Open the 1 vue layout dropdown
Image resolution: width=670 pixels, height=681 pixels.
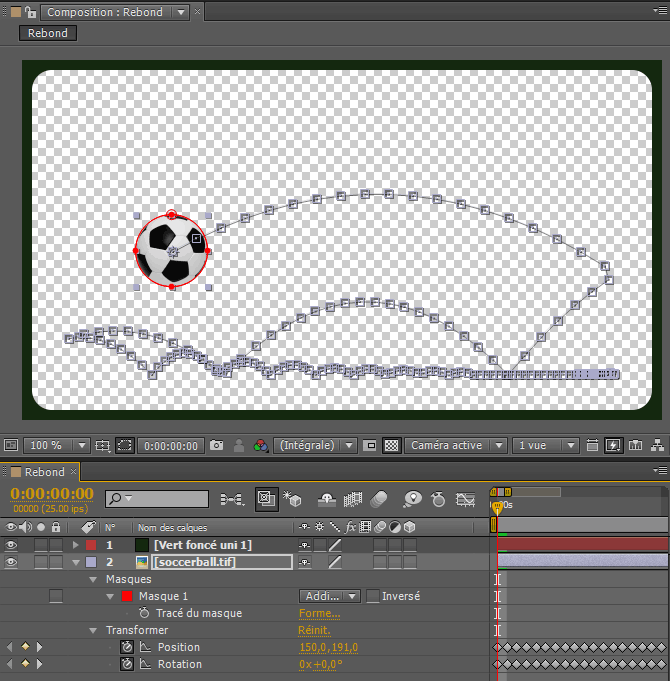(545, 445)
